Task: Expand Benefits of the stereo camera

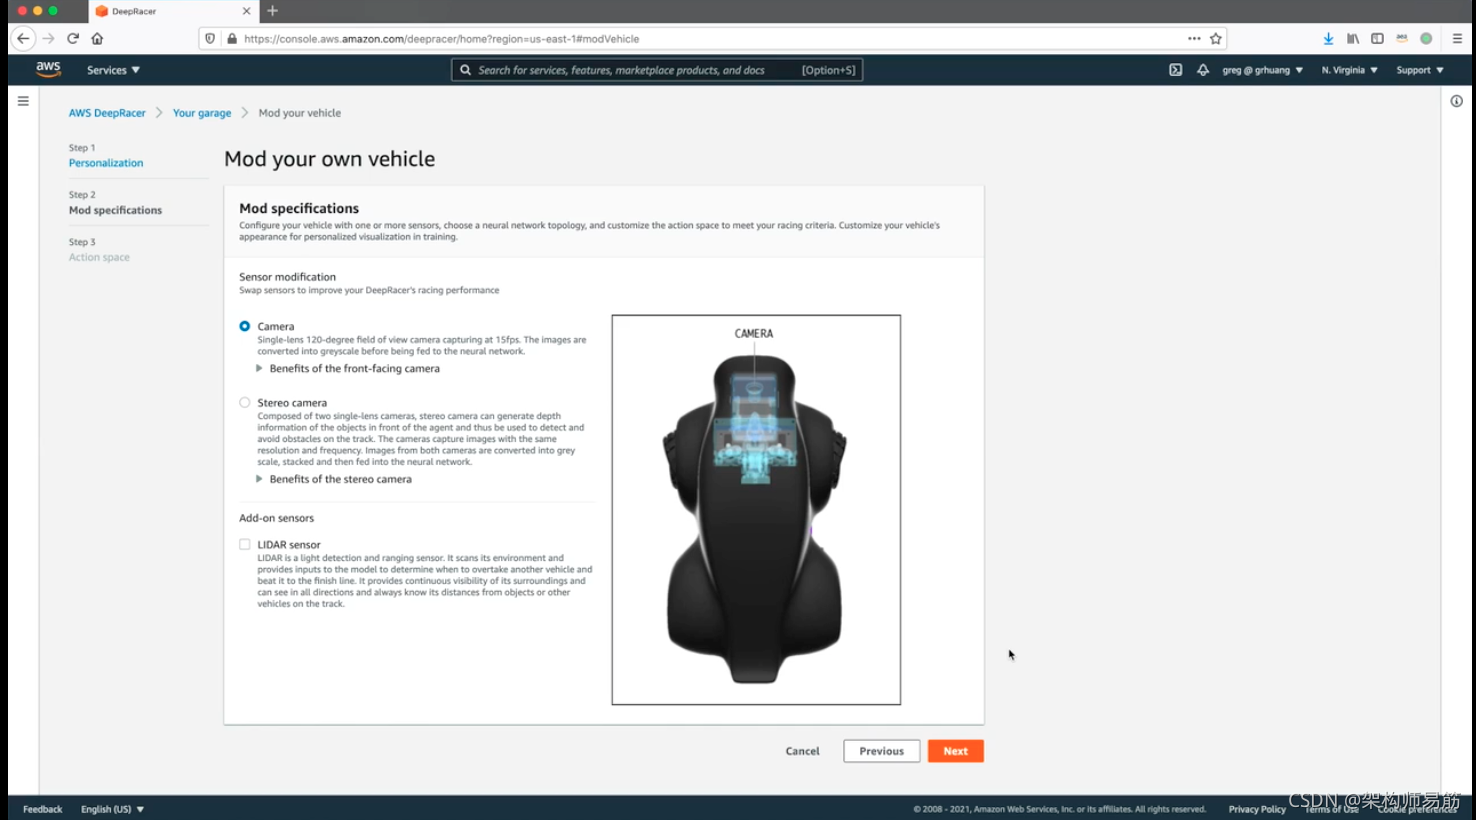Action: [x=334, y=479]
